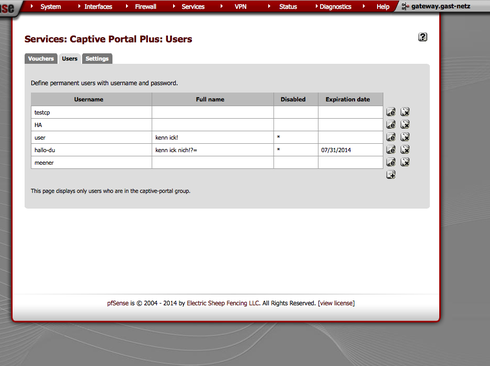Open the Status menu
Screen dimensions: 490x366
click(288, 7)
